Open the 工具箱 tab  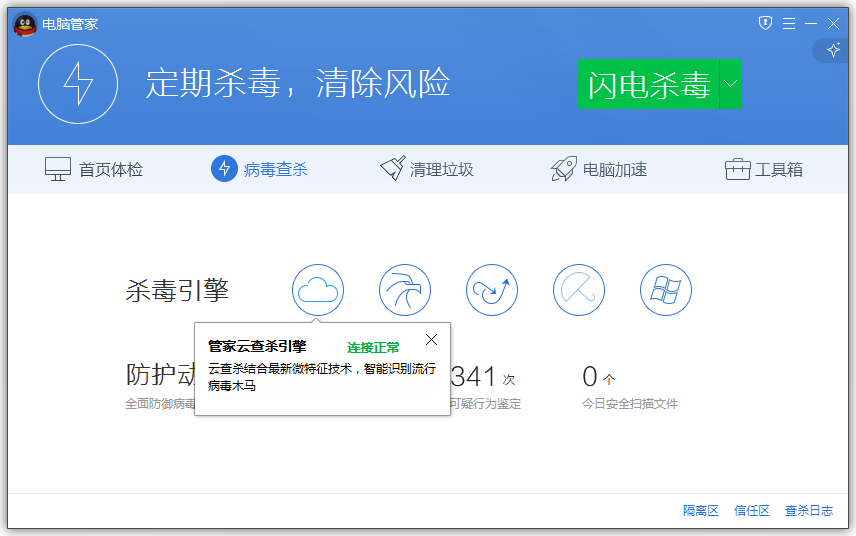point(764,169)
